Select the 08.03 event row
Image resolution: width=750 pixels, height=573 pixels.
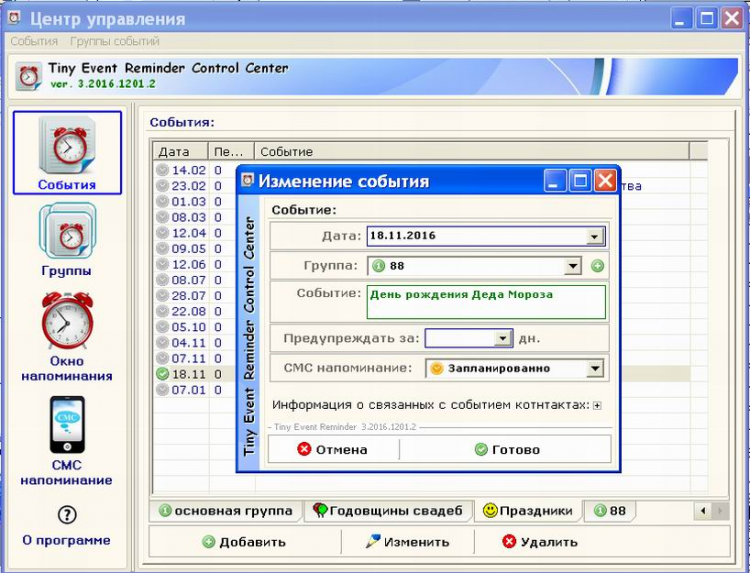(195, 217)
